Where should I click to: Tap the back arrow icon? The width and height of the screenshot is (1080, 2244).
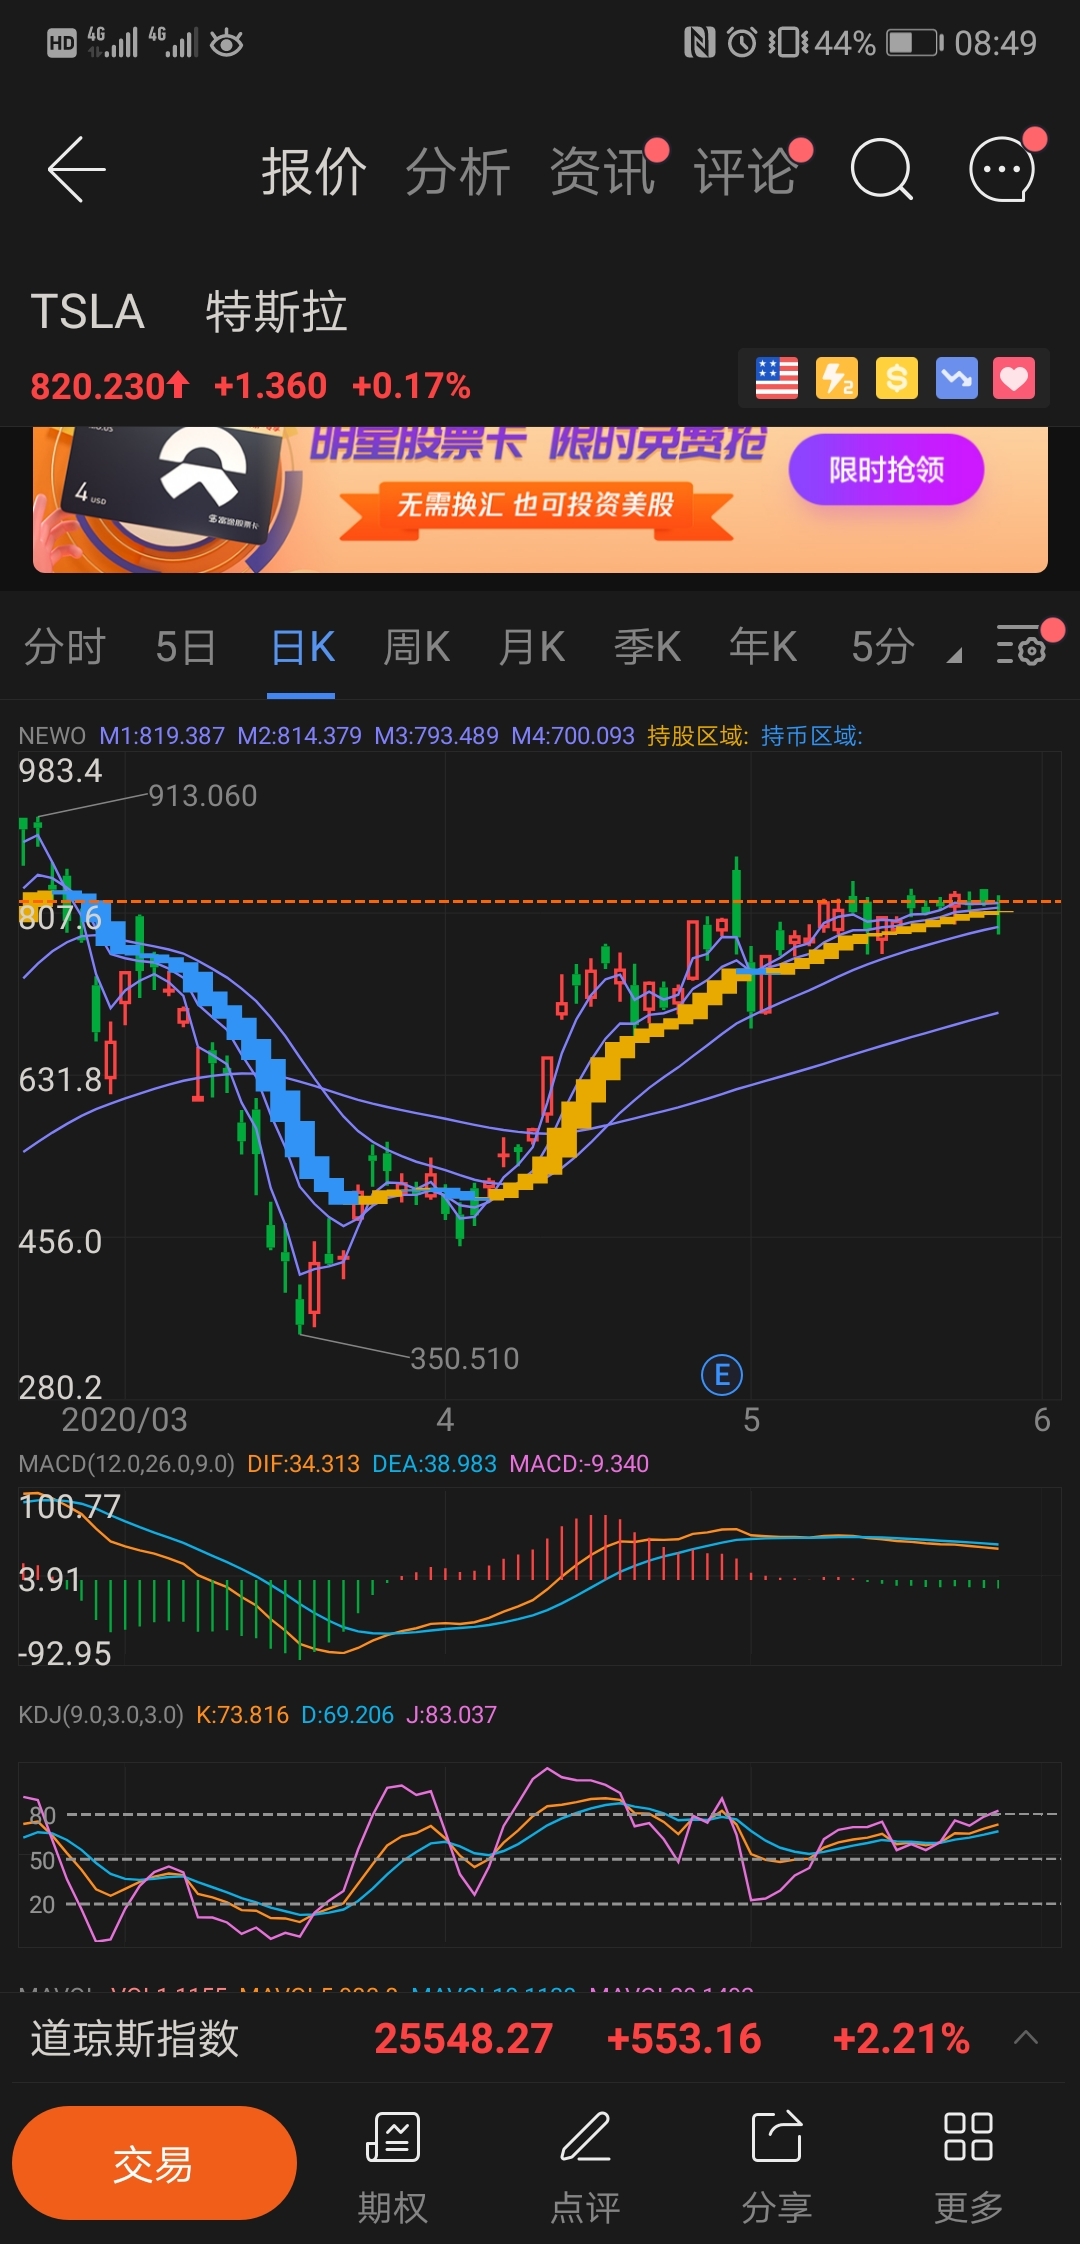(76, 170)
